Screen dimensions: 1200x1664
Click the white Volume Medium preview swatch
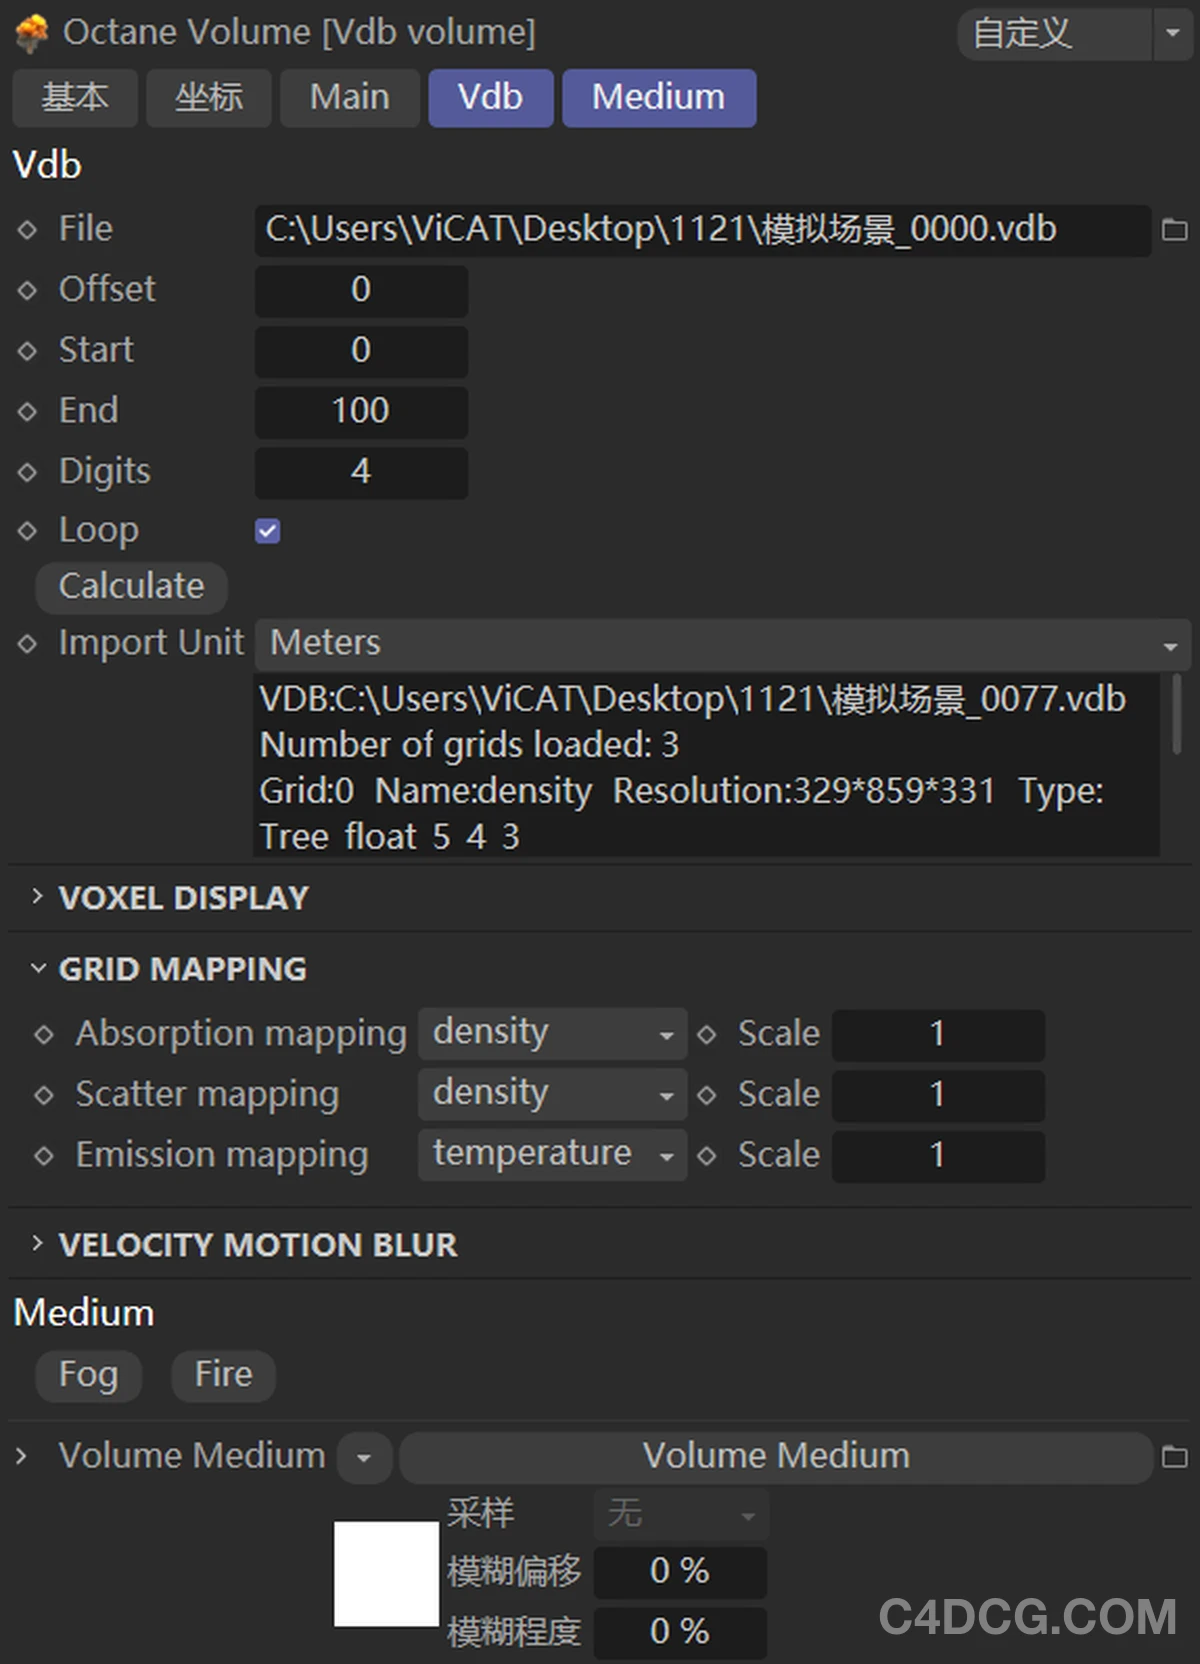coord(386,1574)
